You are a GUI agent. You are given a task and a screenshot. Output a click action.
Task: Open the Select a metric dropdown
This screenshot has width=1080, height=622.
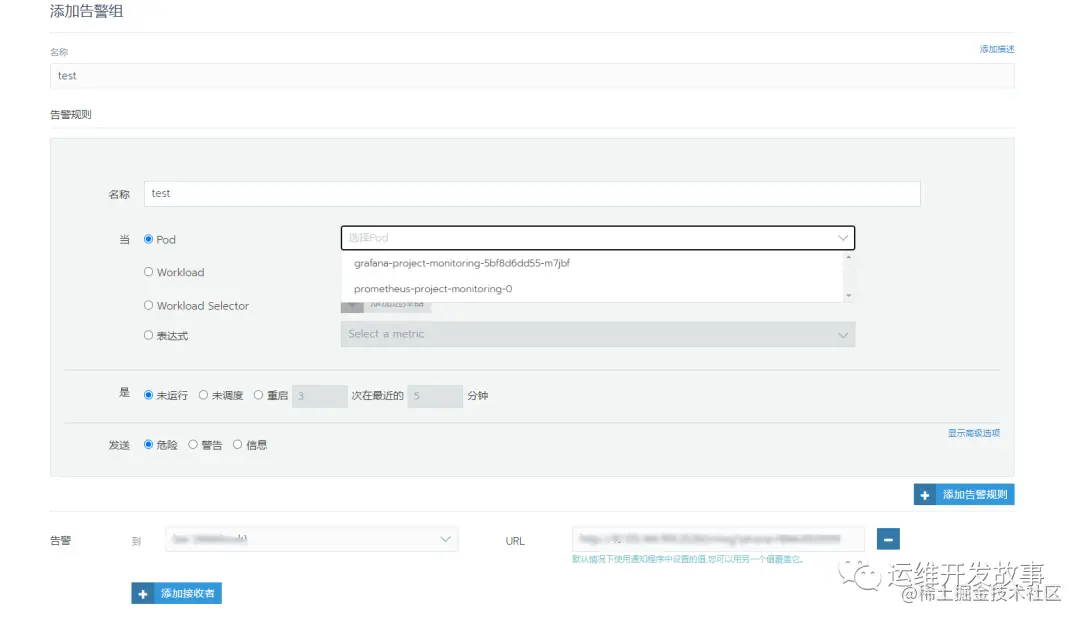pyautogui.click(x=598, y=334)
